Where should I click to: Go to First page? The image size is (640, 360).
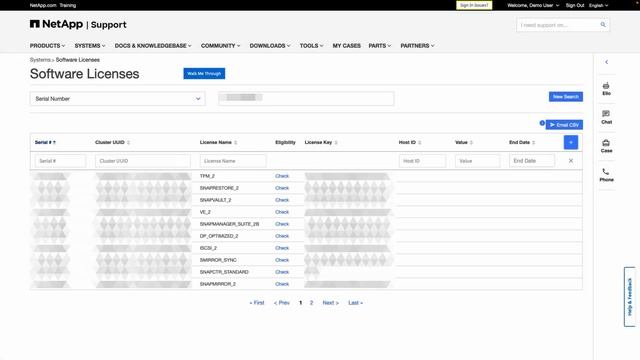[257, 303]
